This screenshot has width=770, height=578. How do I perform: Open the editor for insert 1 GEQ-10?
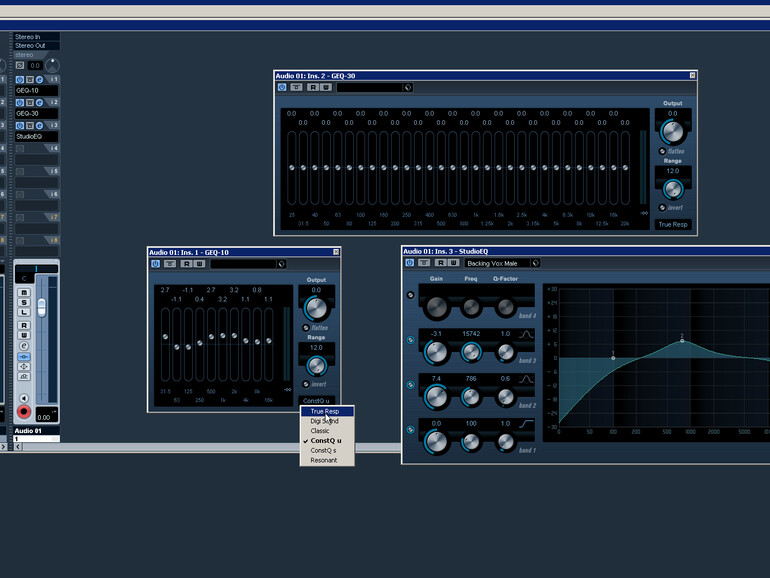(x=39, y=80)
